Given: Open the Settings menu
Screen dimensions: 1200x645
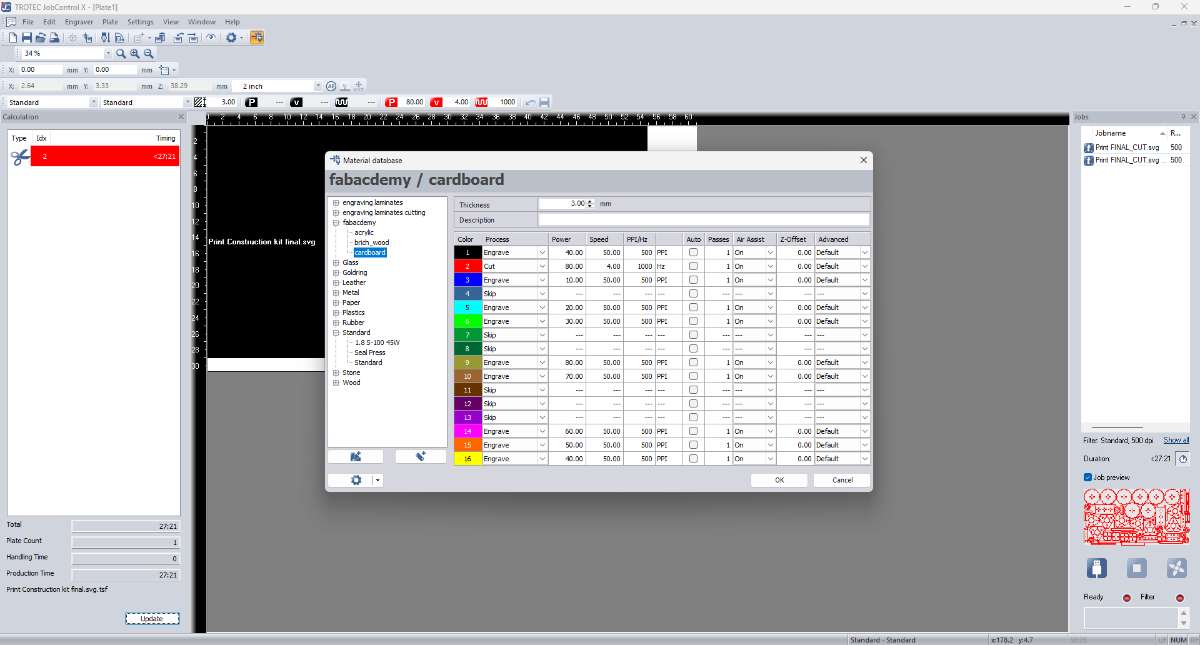Looking at the screenshot, I should click(x=141, y=21).
